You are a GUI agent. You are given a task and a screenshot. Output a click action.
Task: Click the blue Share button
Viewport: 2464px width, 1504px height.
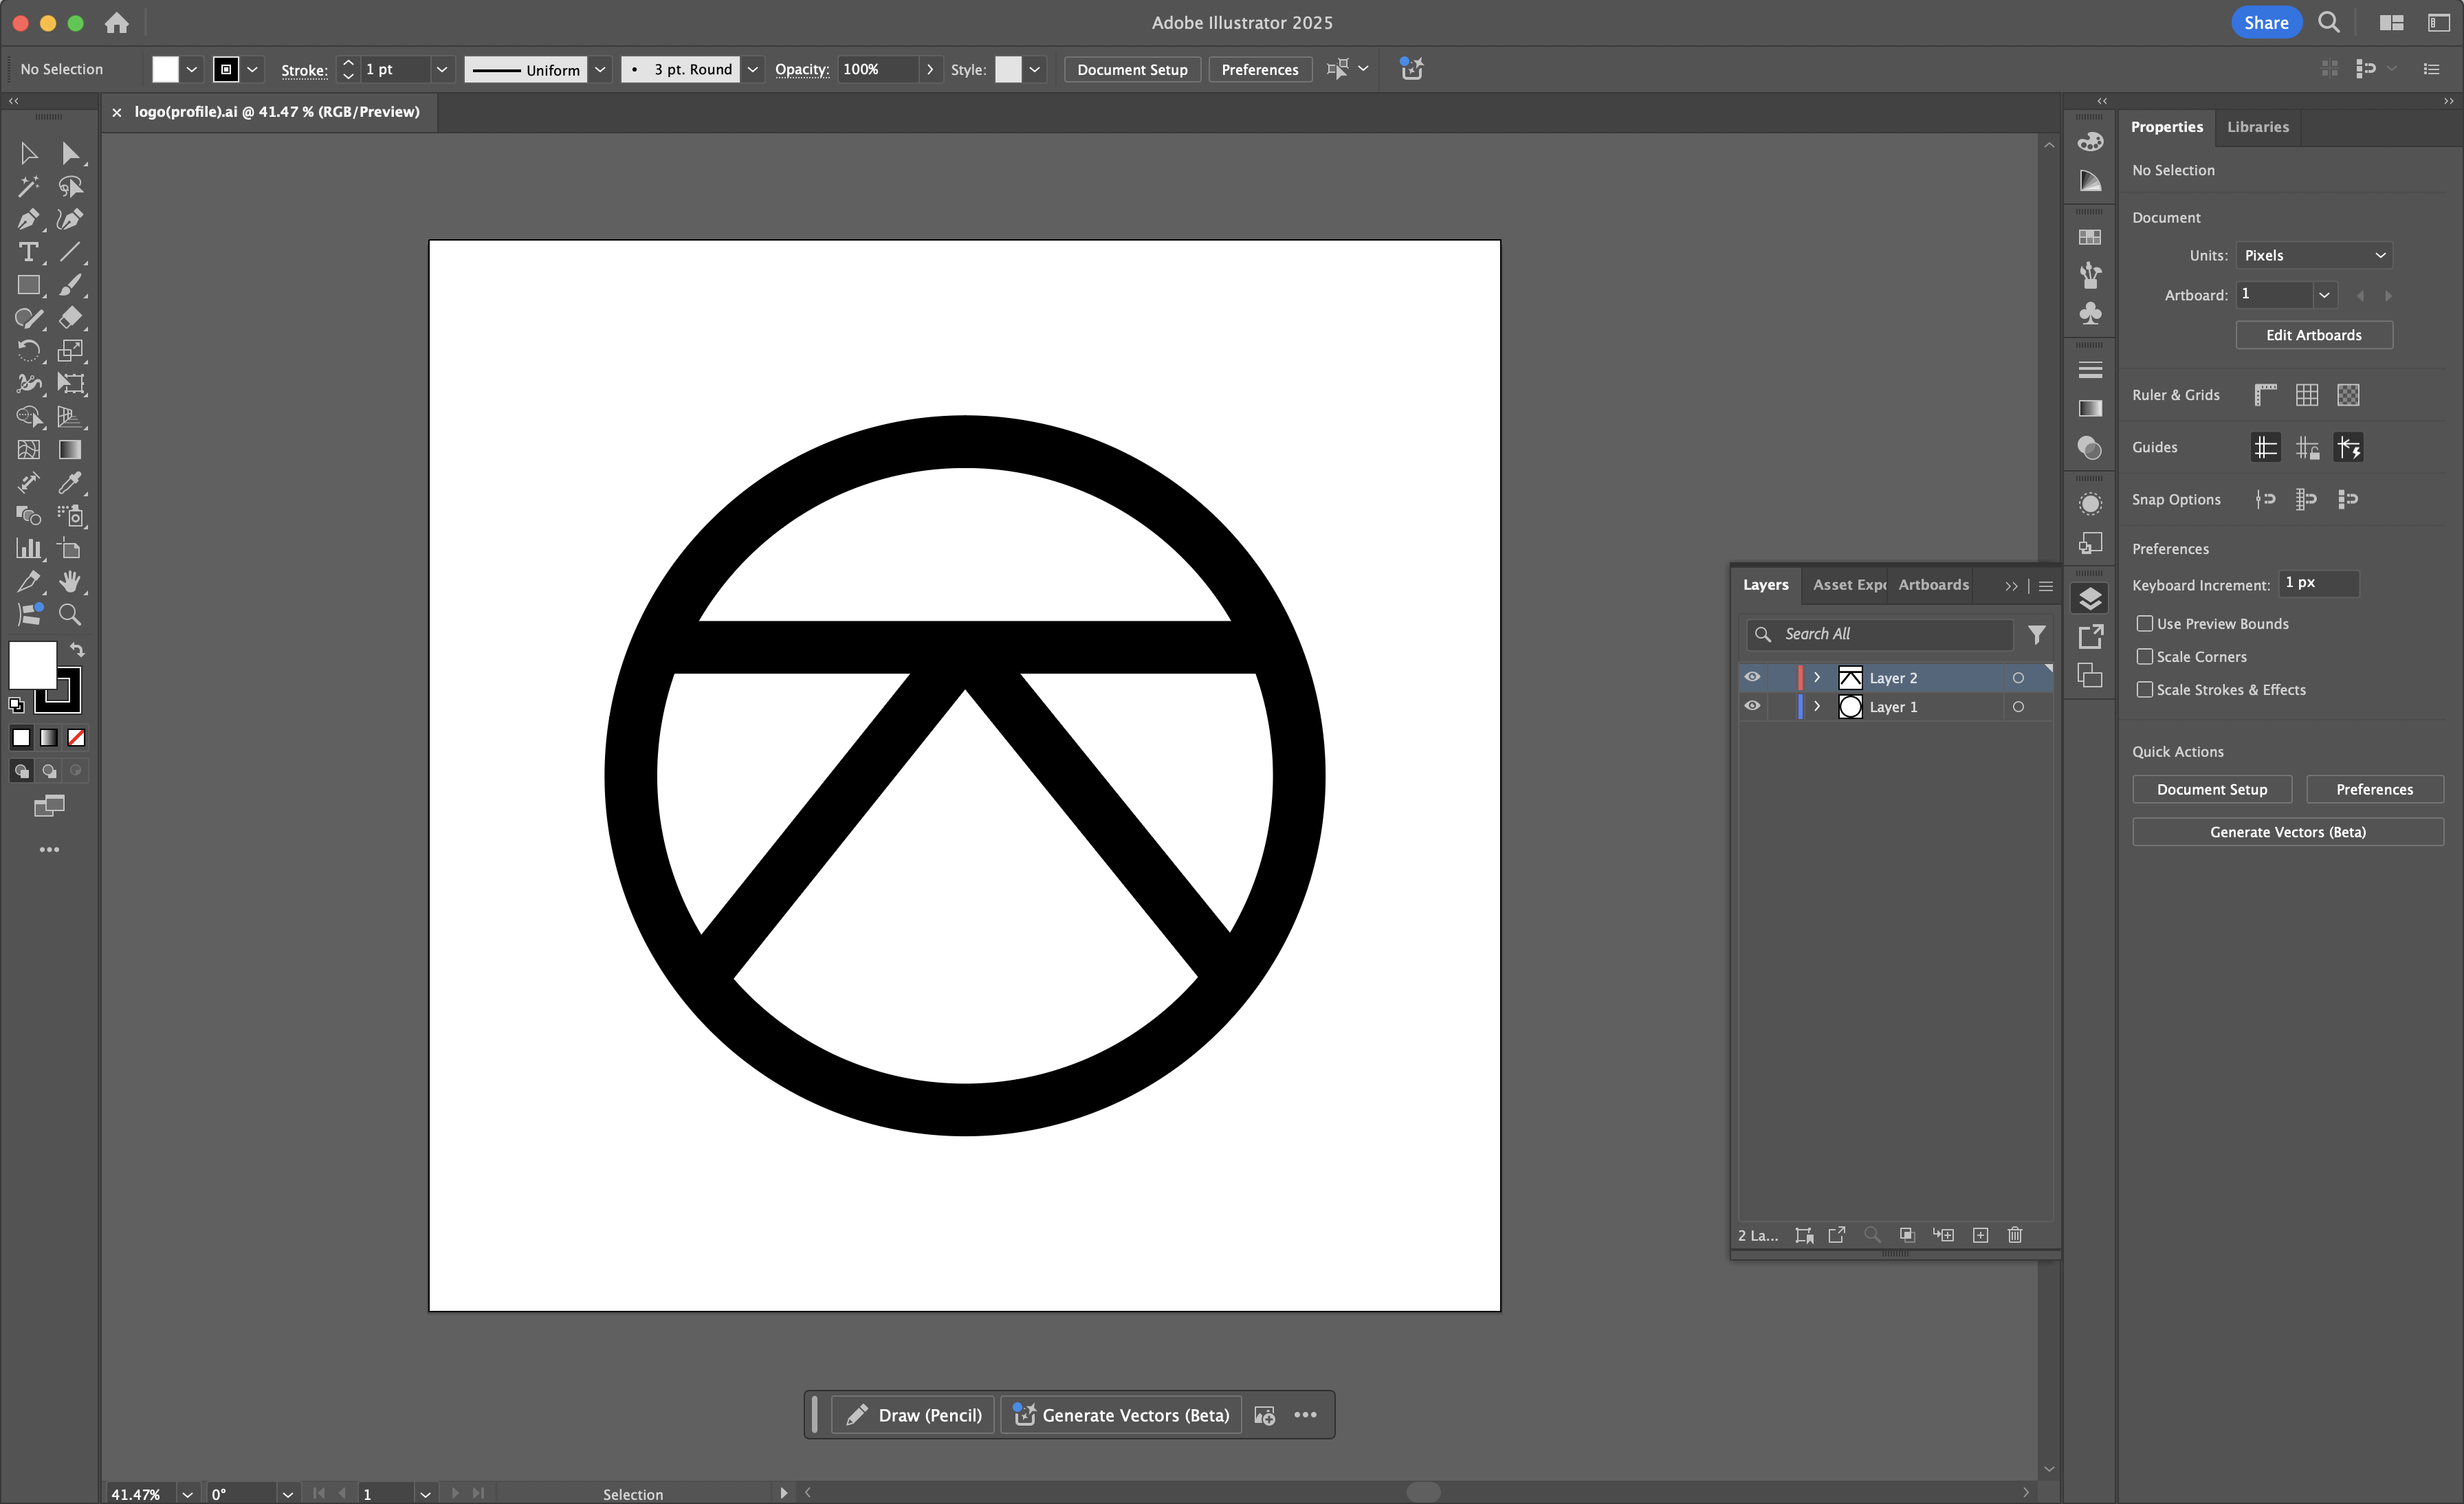(x=2266, y=22)
